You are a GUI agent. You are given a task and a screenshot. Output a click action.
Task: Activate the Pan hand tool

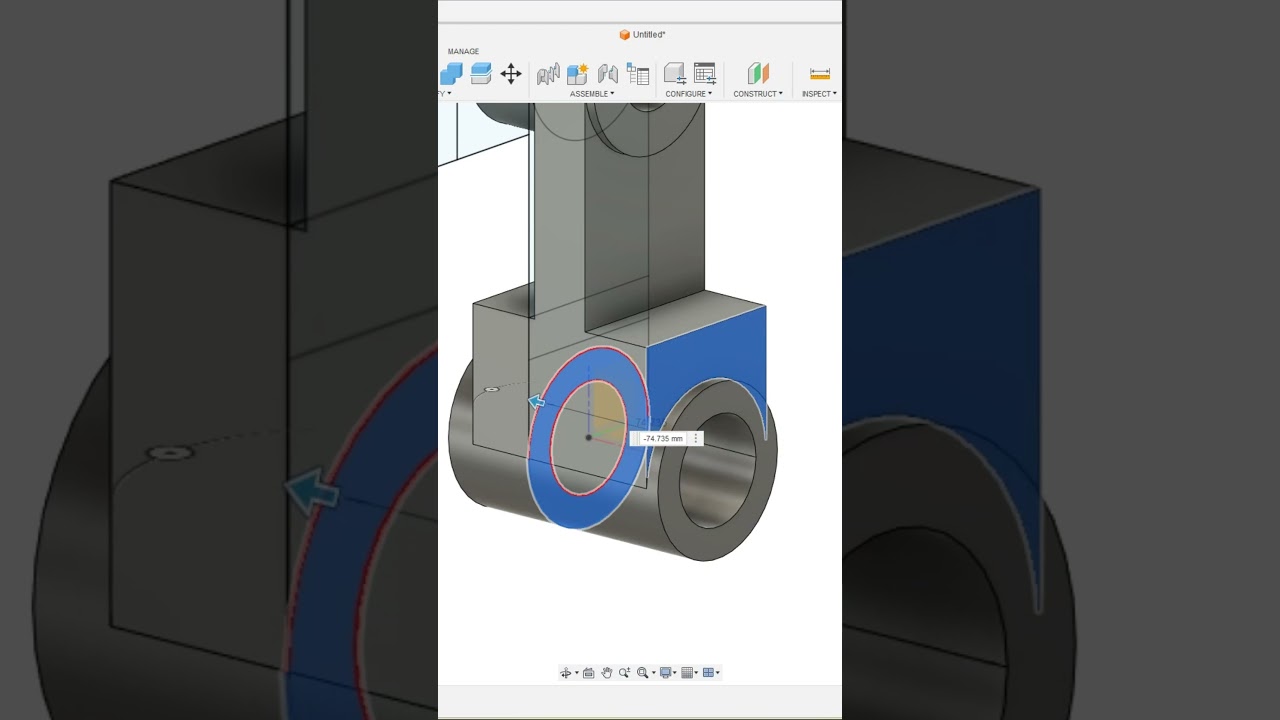point(606,673)
